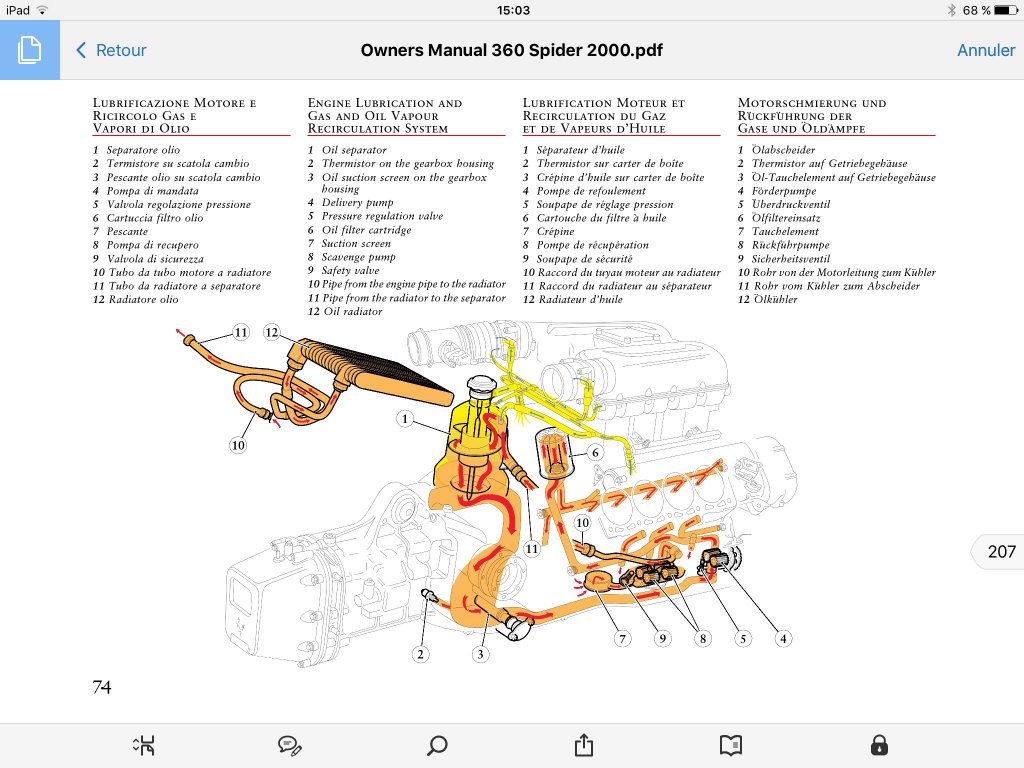Viewport: 1024px width, 768px height.
Task: Tap callout 2 thermistor marker
Action: (x=421, y=654)
